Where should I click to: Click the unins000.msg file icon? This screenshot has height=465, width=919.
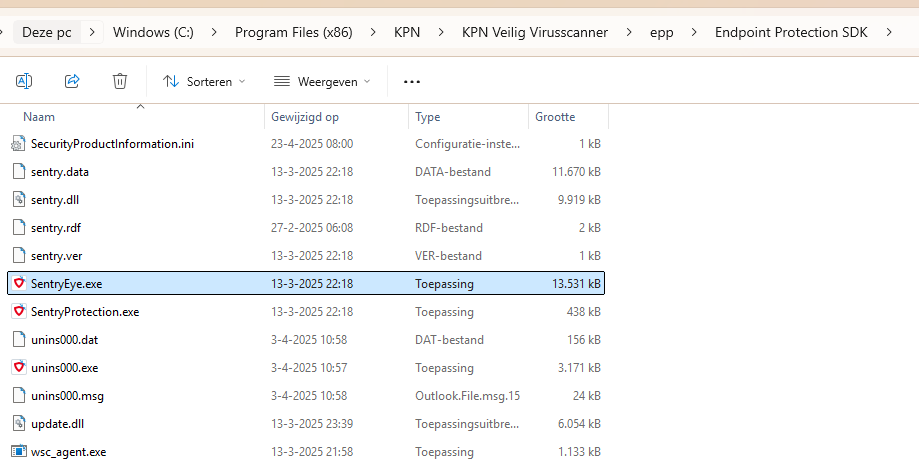click(19, 396)
